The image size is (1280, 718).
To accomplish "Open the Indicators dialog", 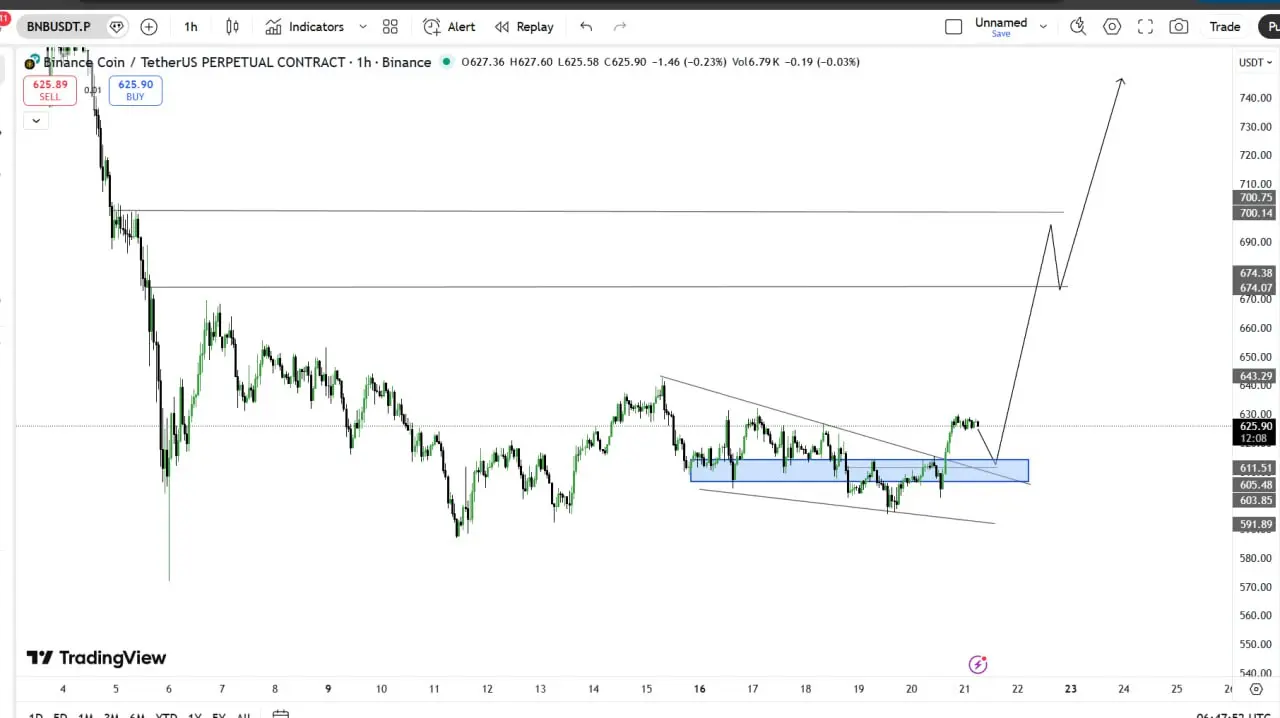I will pyautogui.click(x=304, y=27).
